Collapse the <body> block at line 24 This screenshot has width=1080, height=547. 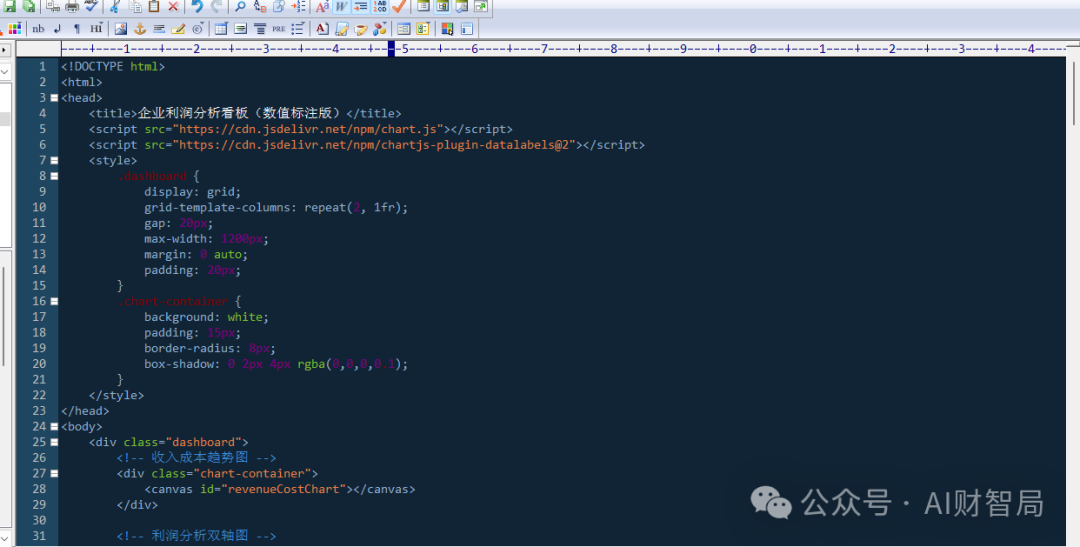coord(54,426)
